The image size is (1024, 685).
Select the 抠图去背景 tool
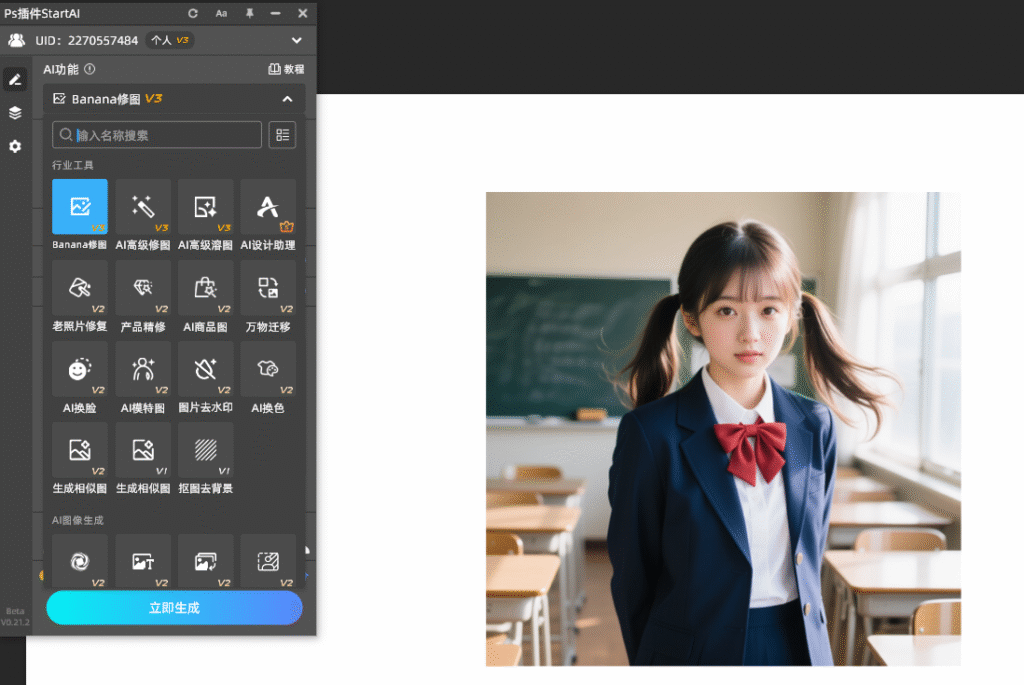point(205,450)
